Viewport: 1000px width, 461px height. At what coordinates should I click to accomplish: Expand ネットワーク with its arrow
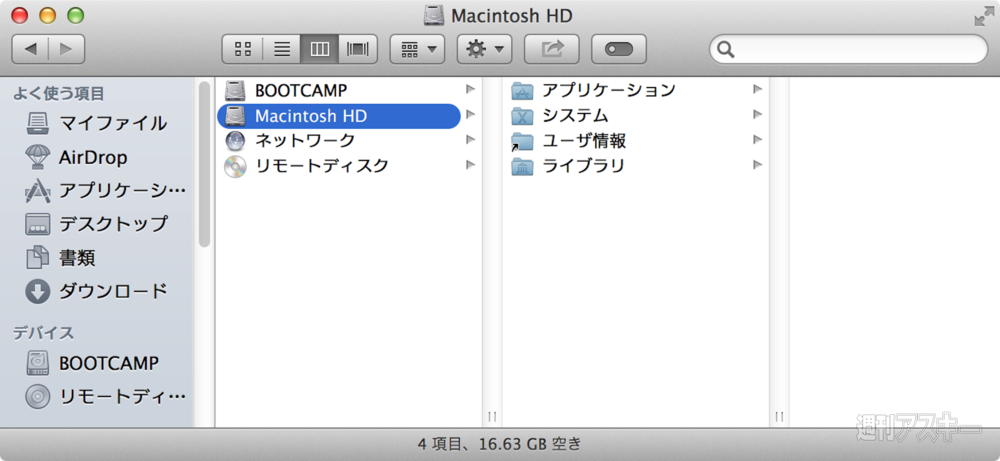471,140
